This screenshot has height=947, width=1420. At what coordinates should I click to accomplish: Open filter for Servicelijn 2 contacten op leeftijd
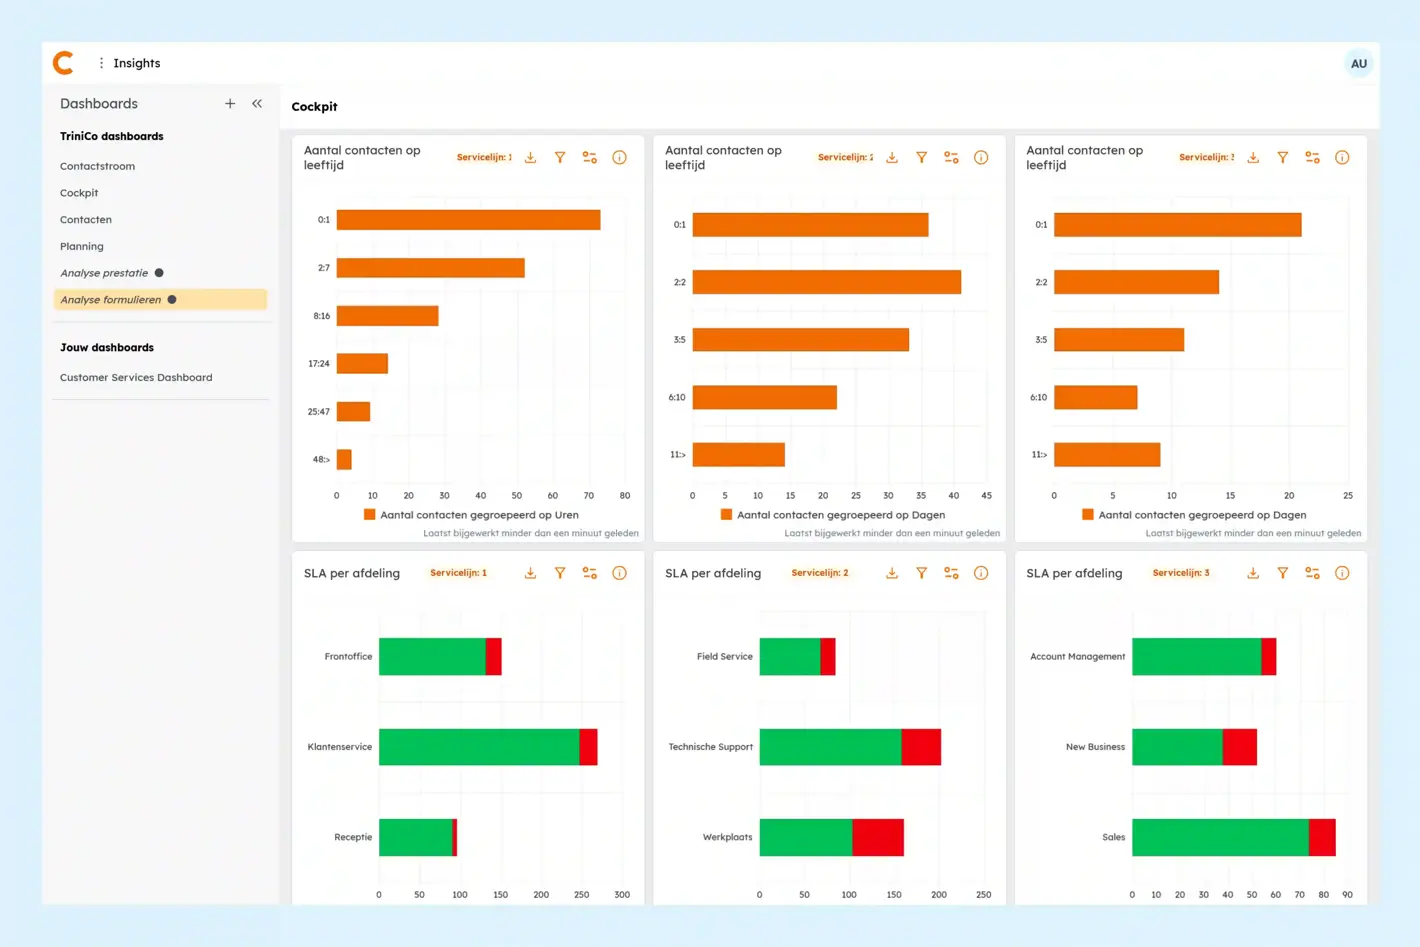coord(922,158)
